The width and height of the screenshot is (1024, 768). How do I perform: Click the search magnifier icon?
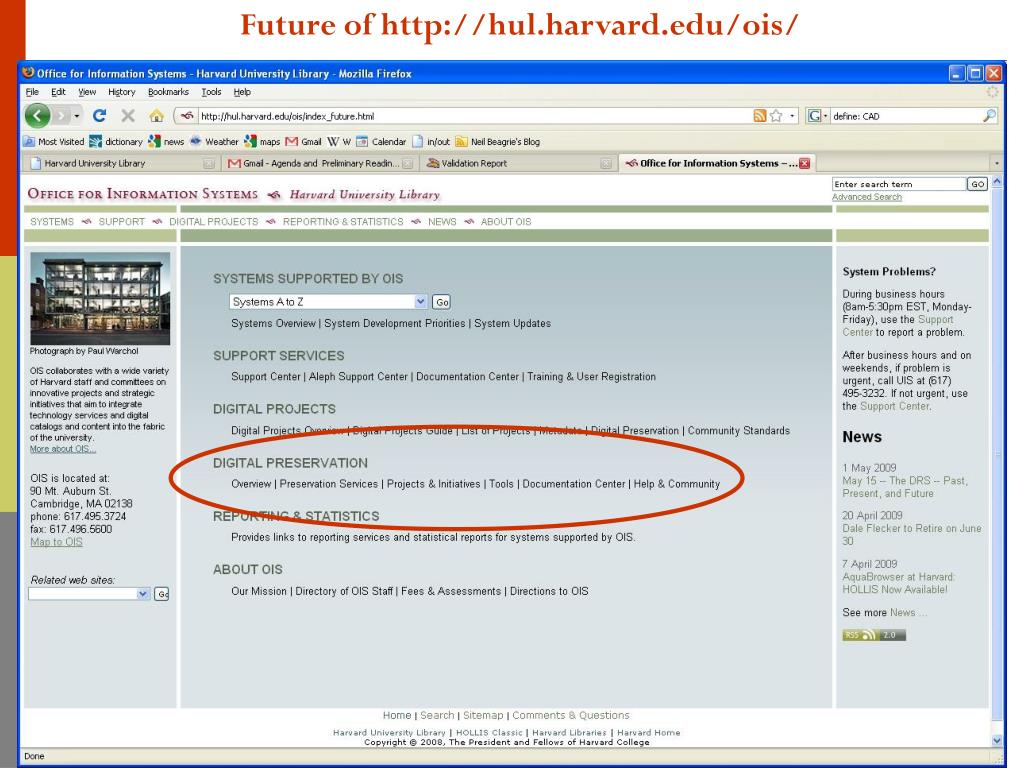tap(989, 116)
